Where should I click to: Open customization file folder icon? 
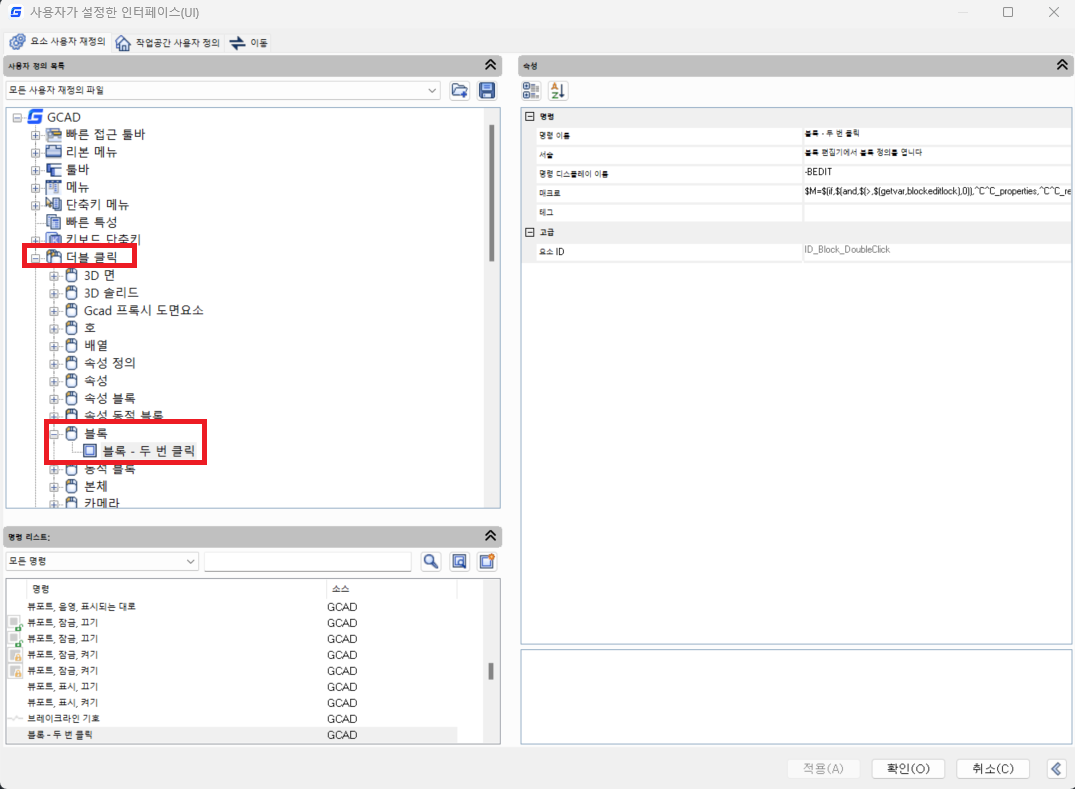(459, 90)
